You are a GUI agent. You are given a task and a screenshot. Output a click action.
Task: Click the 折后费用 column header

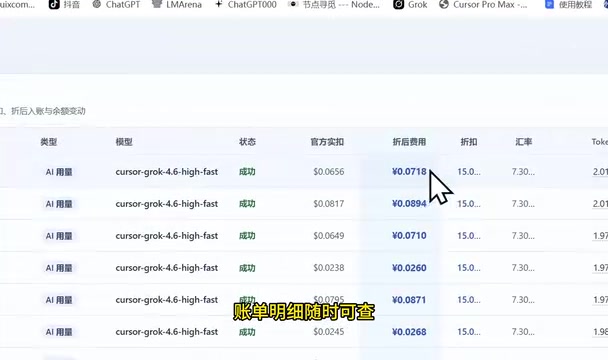[x=409, y=142]
